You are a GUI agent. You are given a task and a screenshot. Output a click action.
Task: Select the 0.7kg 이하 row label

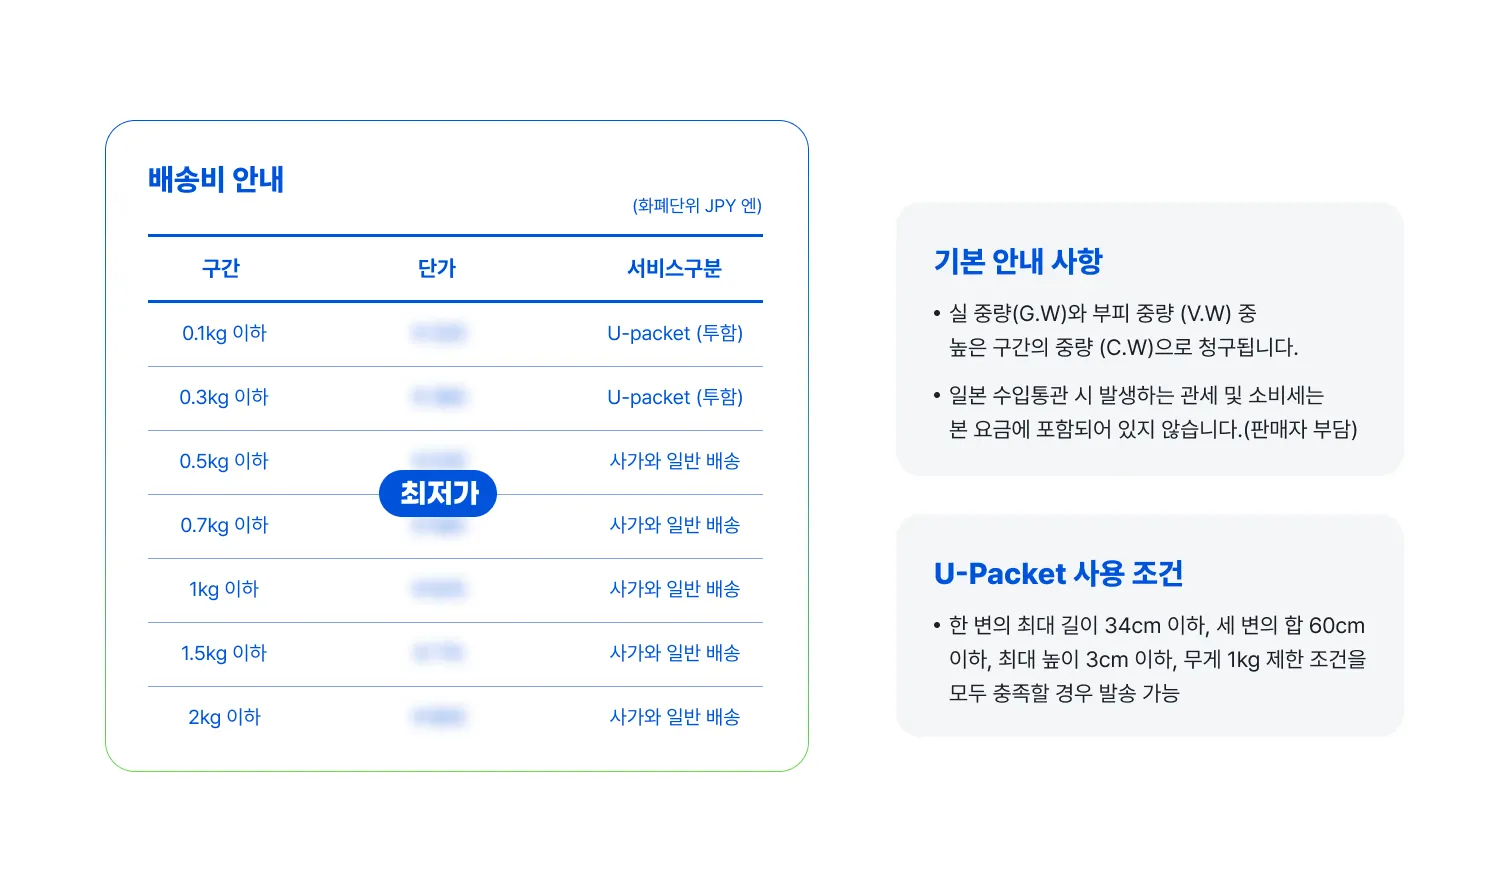(224, 525)
